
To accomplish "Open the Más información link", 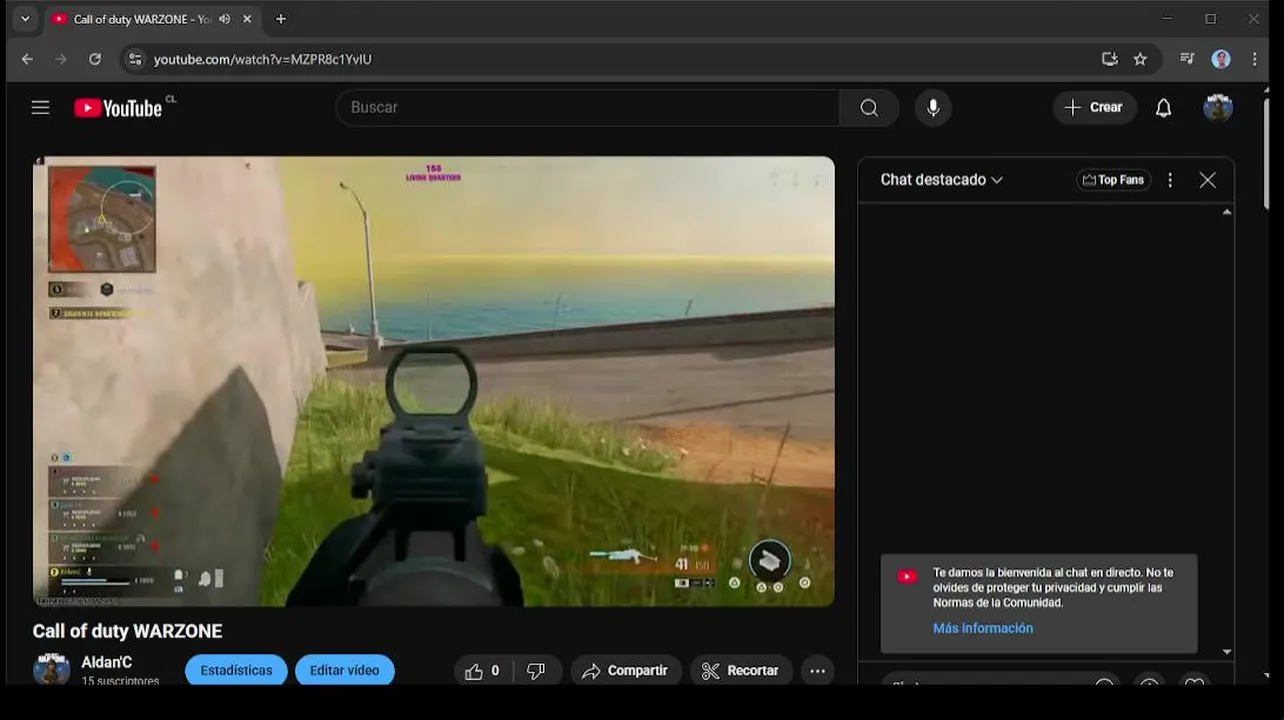I will [983, 628].
